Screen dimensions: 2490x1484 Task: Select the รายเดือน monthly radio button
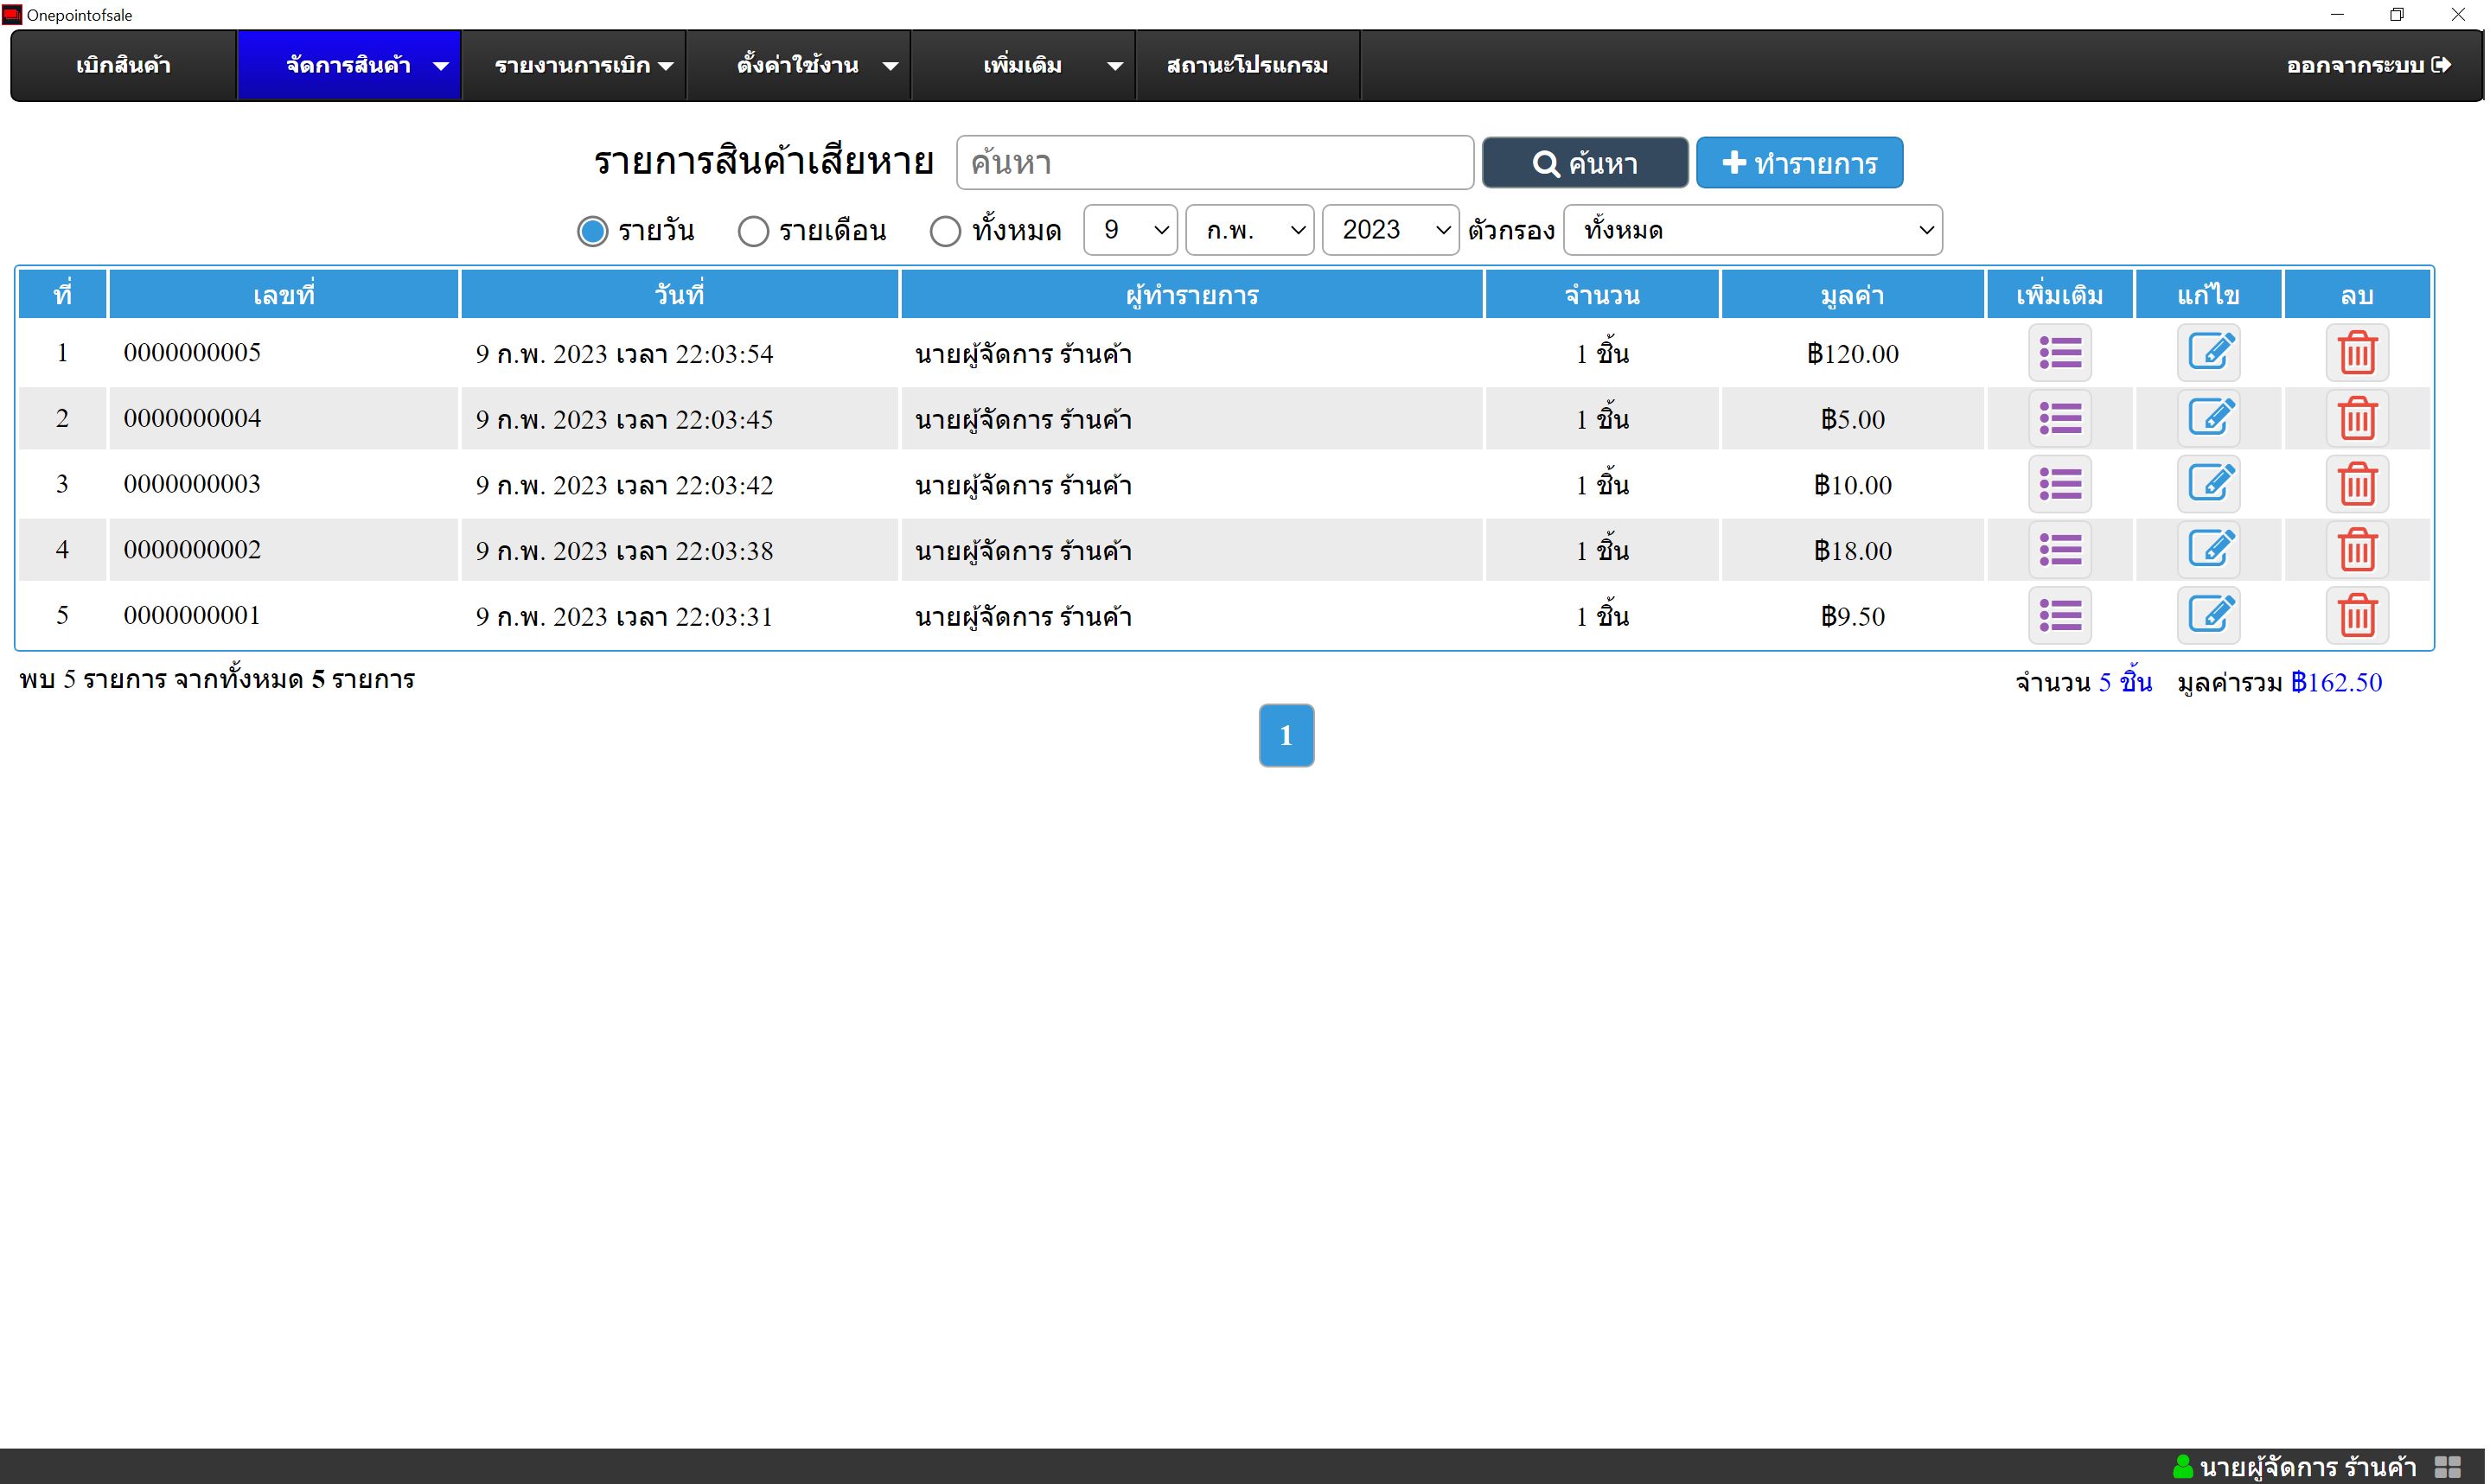pos(752,231)
